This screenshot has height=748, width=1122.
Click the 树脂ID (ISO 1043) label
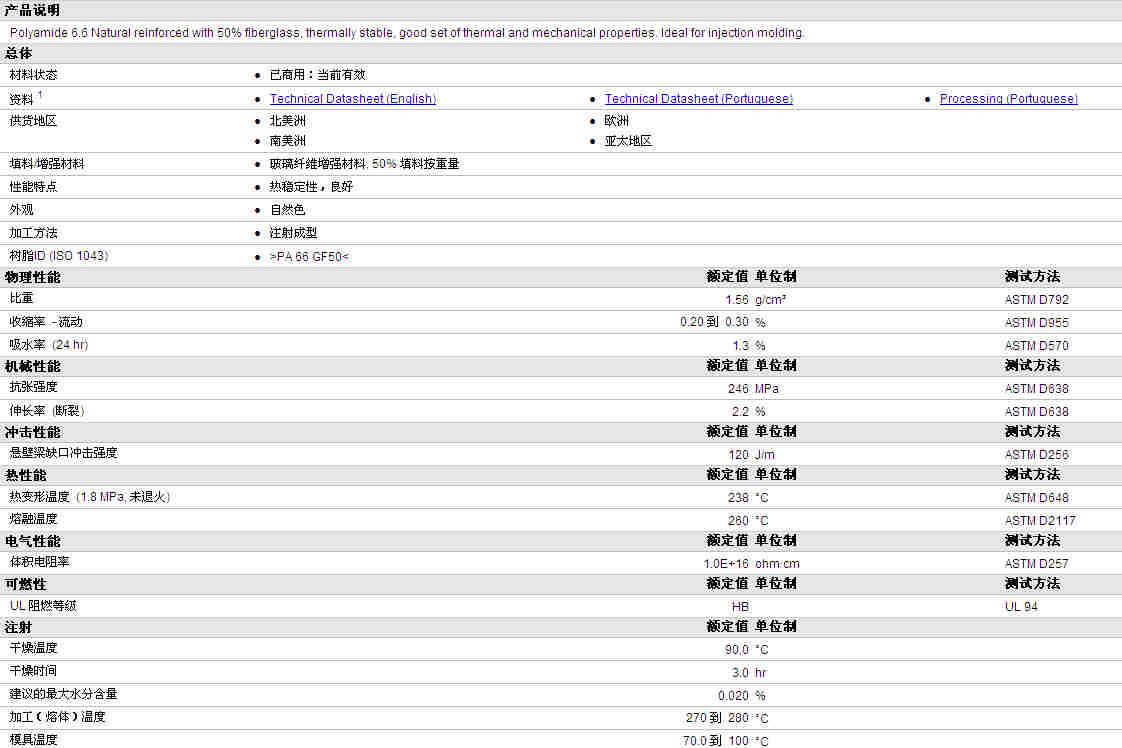click(59, 256)
